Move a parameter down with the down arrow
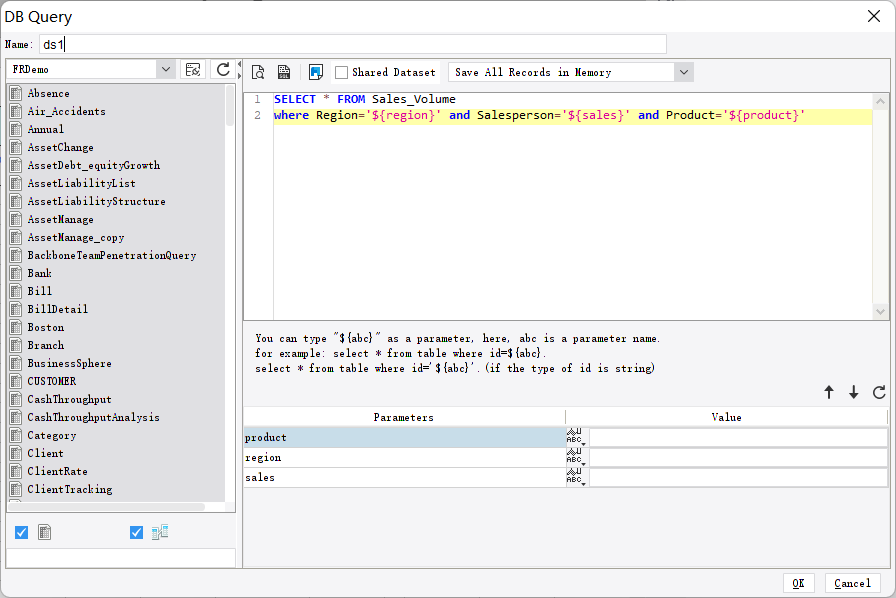This screenshot has height=598, width=896. pos(852,392)
